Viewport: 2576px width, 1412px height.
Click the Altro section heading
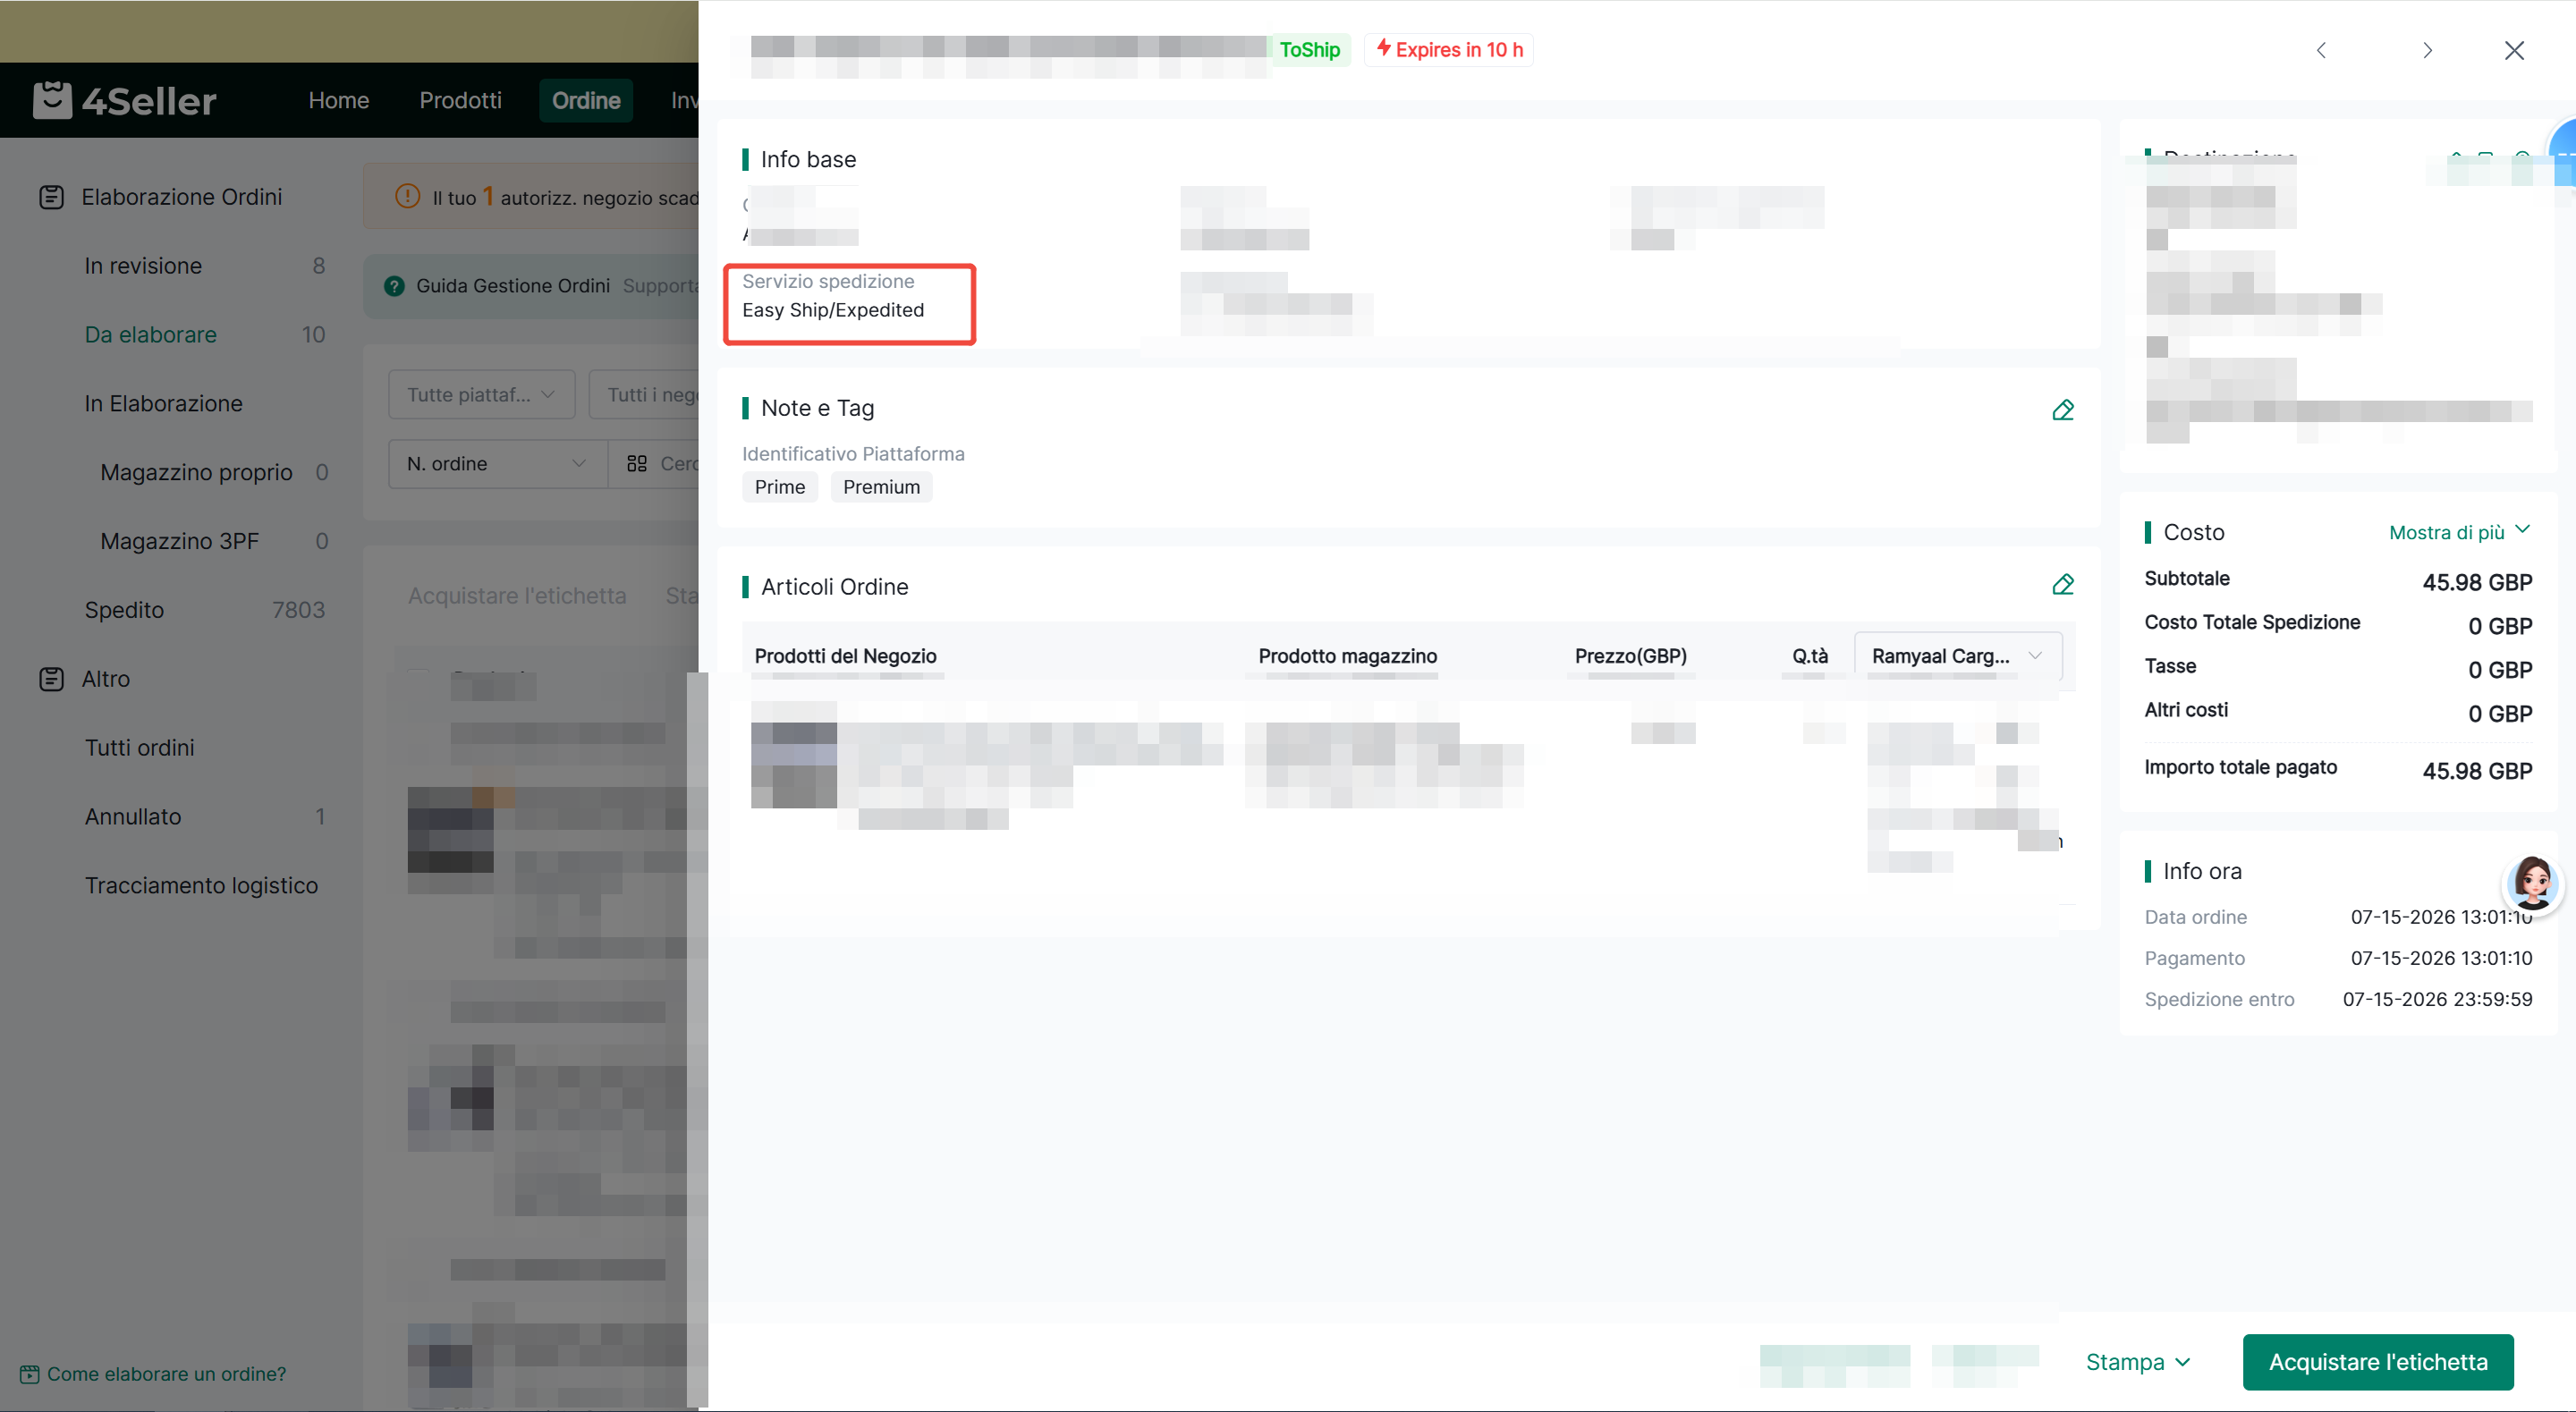pyautogui.click(x=105, y=679)
